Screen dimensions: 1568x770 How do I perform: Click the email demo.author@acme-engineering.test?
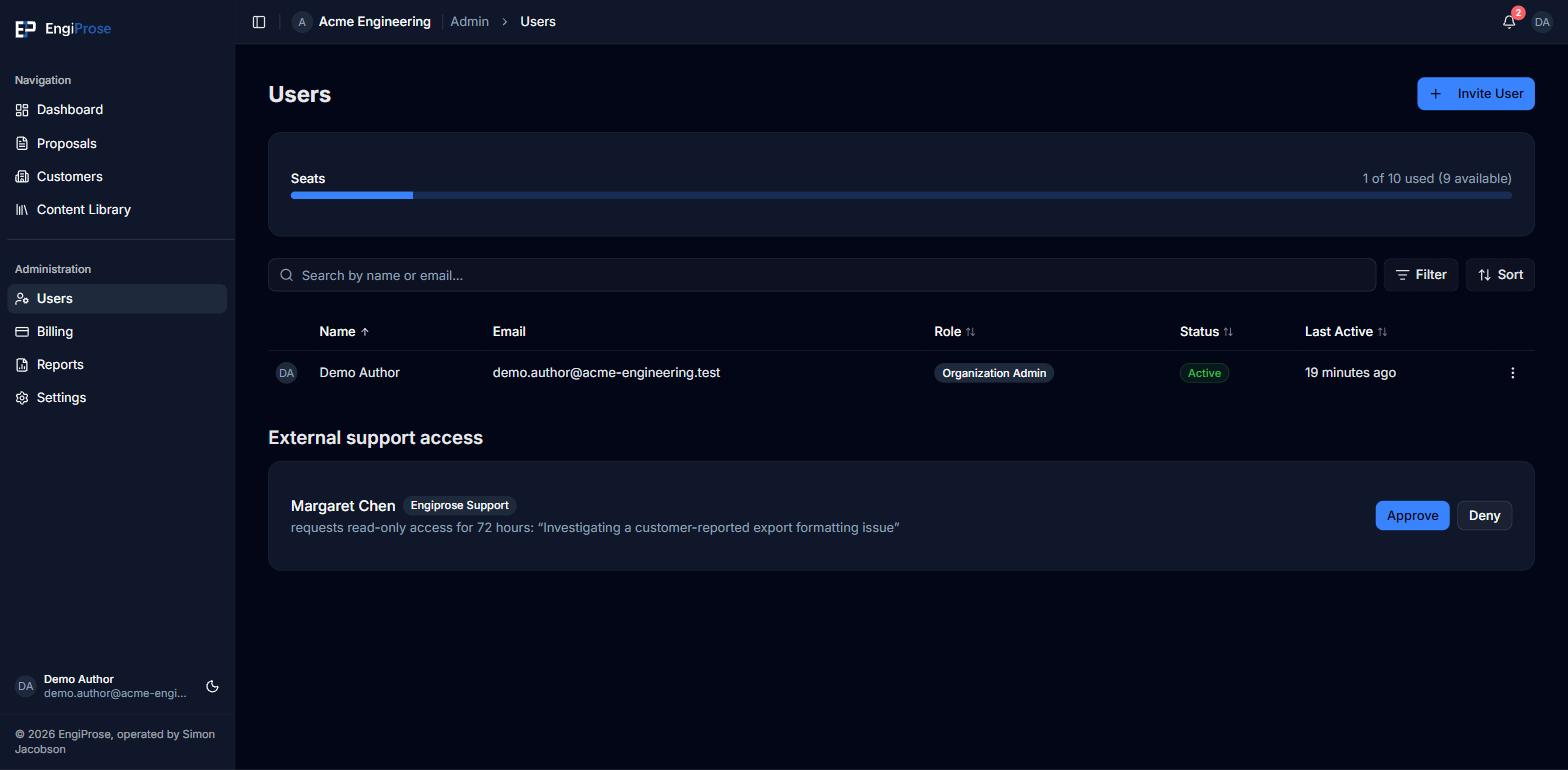[606, 373]
